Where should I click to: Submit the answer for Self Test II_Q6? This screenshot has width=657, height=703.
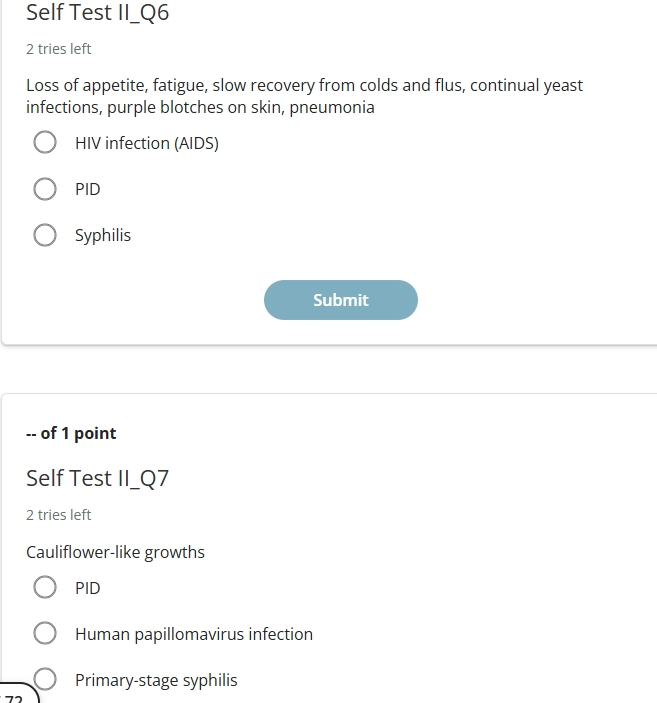(341, 300)
